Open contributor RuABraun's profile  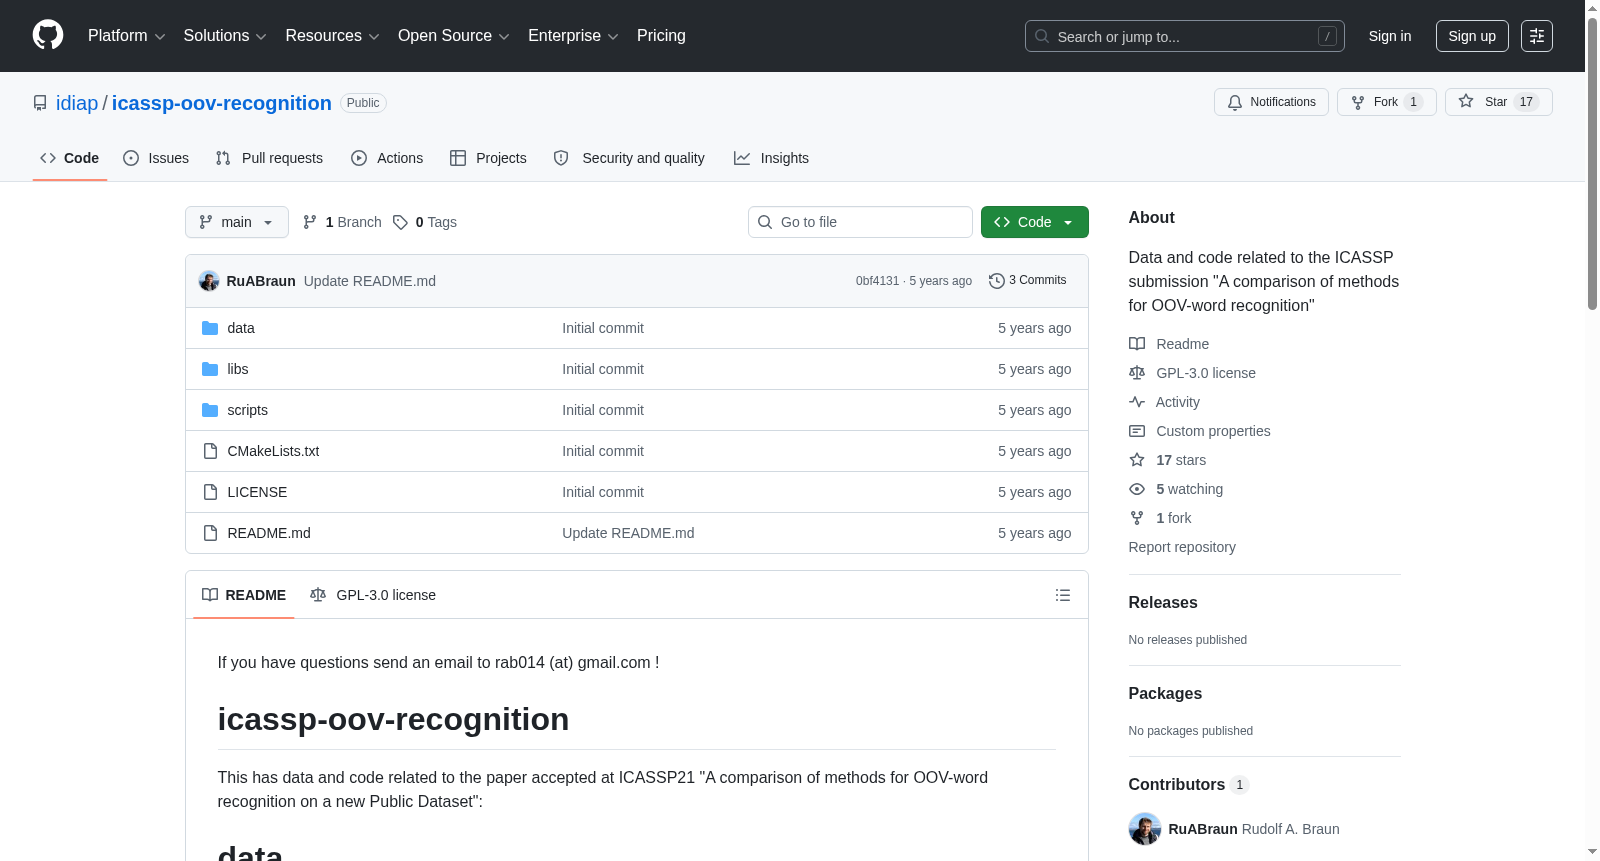tap(1203, 829)
